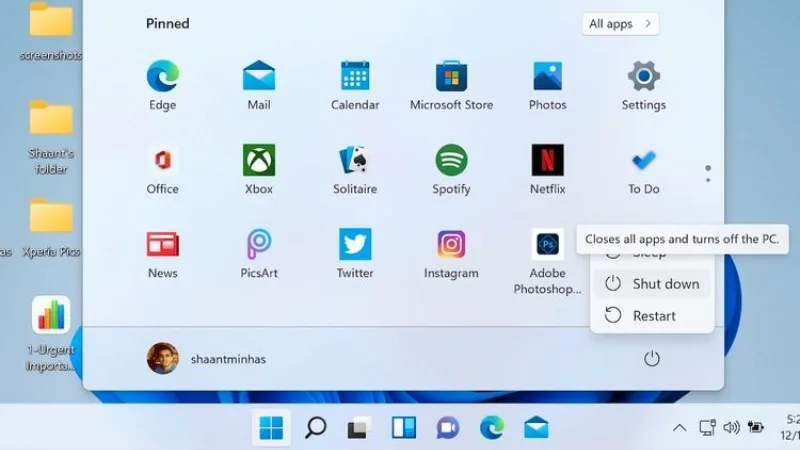
Task: Open the Calendar pinned app
Action: 355,86
